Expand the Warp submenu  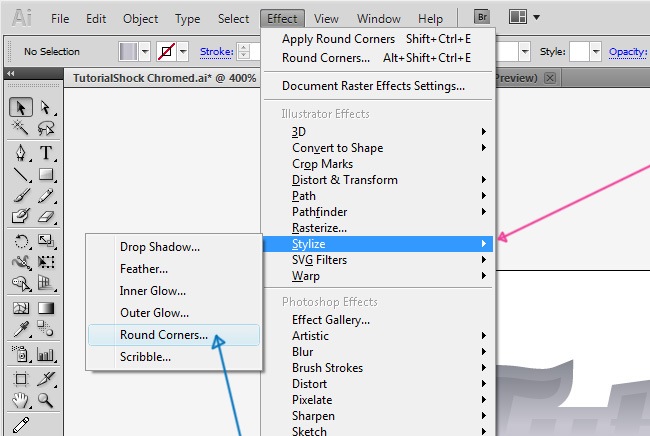483,276
